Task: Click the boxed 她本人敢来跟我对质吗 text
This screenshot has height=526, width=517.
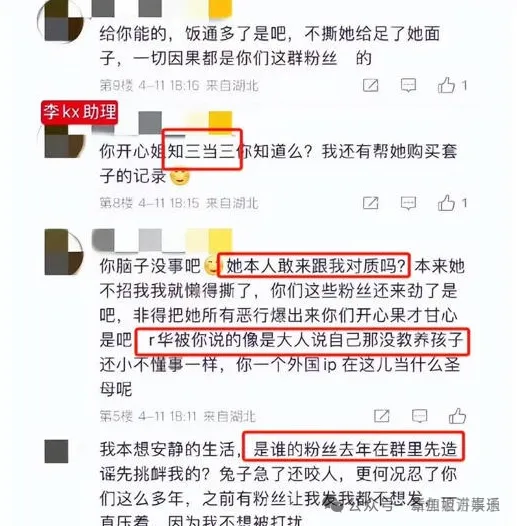Action: pos(313,265)
